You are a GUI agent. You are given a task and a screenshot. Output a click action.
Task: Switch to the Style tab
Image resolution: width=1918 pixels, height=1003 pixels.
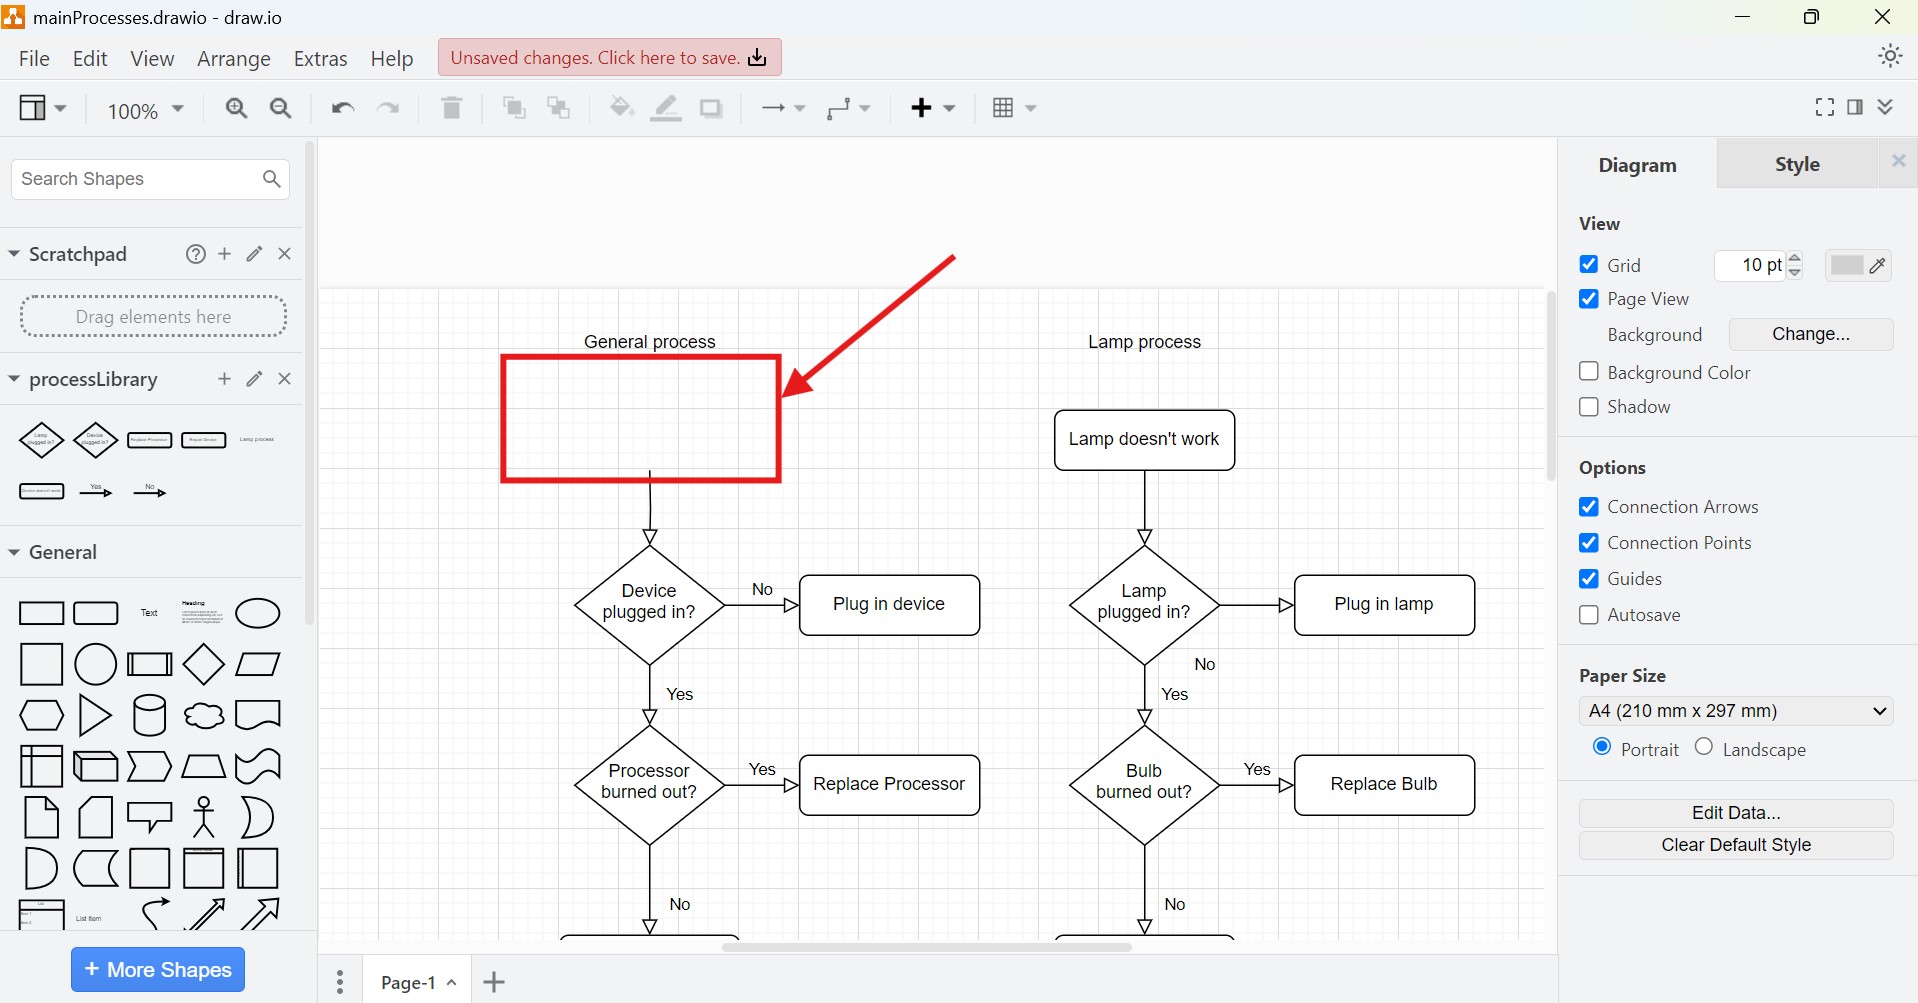coord(1796,164)
